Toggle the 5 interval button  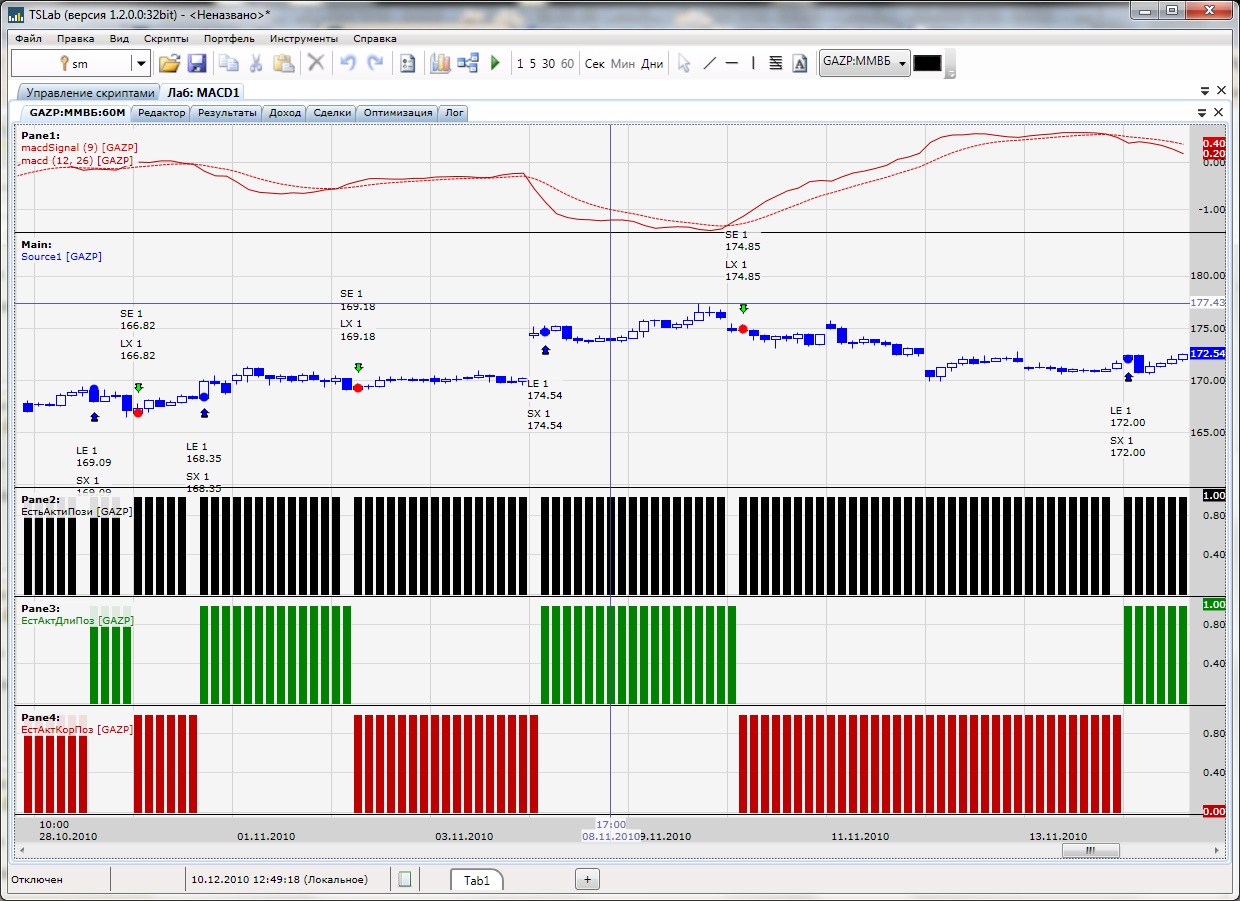(x=532, y=64)
